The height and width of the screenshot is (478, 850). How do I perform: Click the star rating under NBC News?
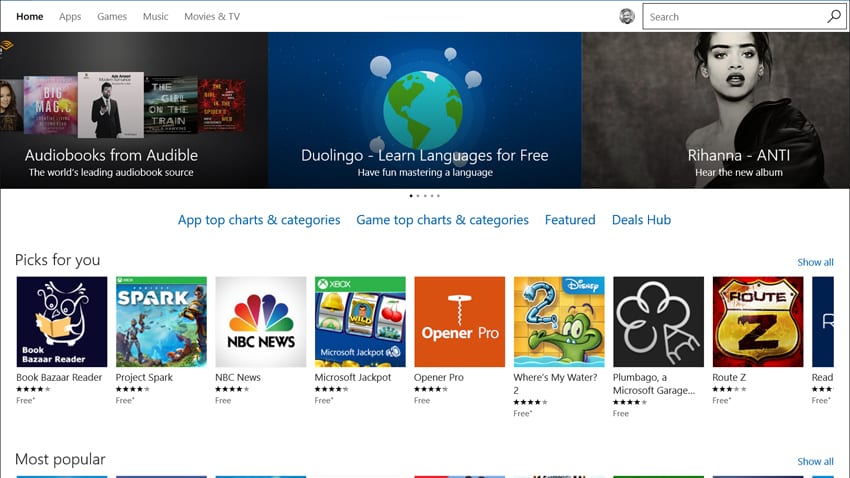[232, 389]
